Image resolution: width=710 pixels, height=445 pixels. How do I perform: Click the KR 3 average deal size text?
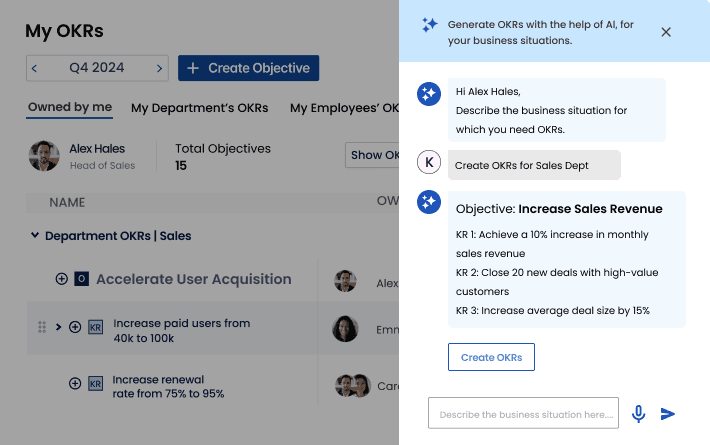553,311
